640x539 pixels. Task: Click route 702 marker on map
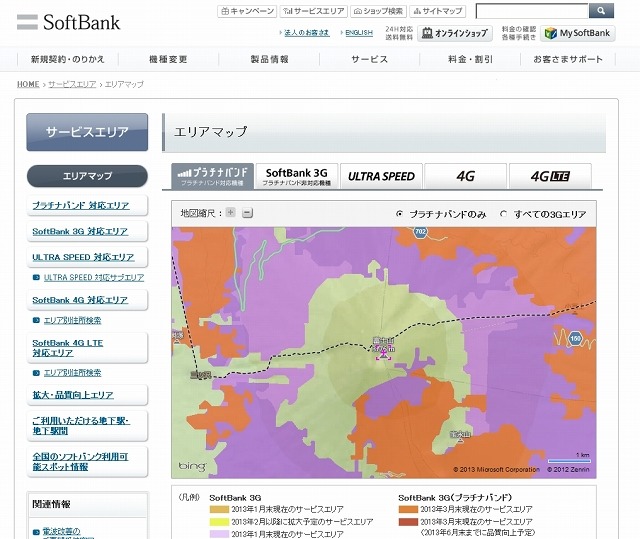tap(420, 232)
